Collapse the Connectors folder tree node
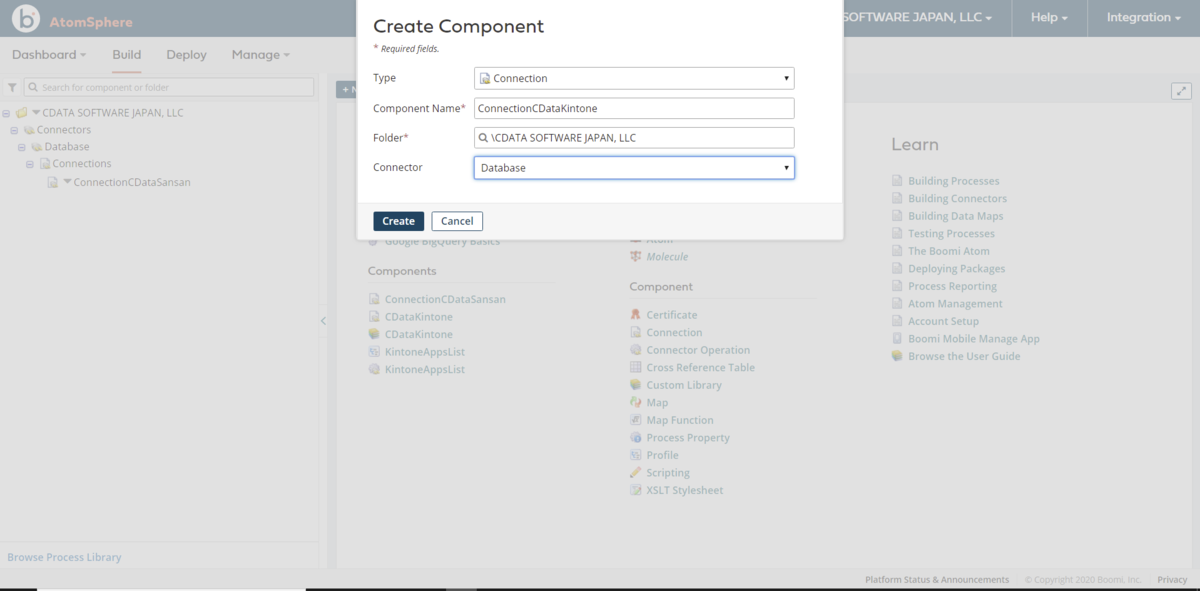 [x=14, y=130]
